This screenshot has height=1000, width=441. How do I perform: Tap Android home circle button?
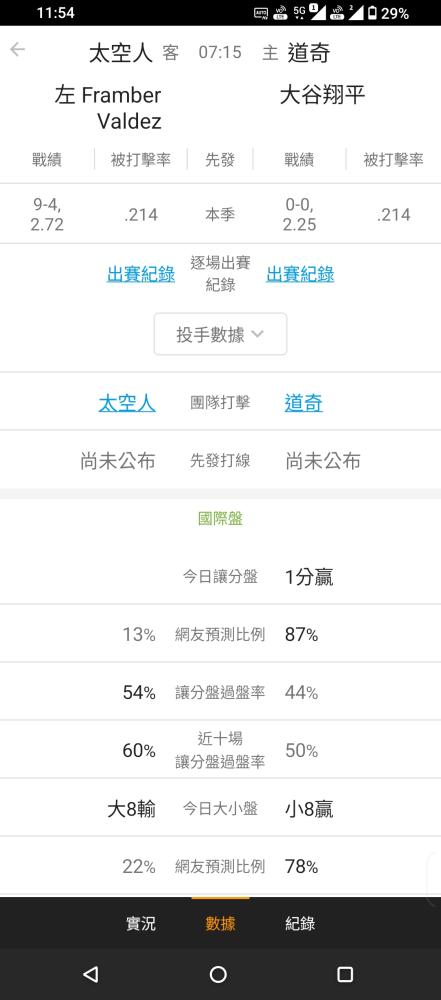(218, 974)
